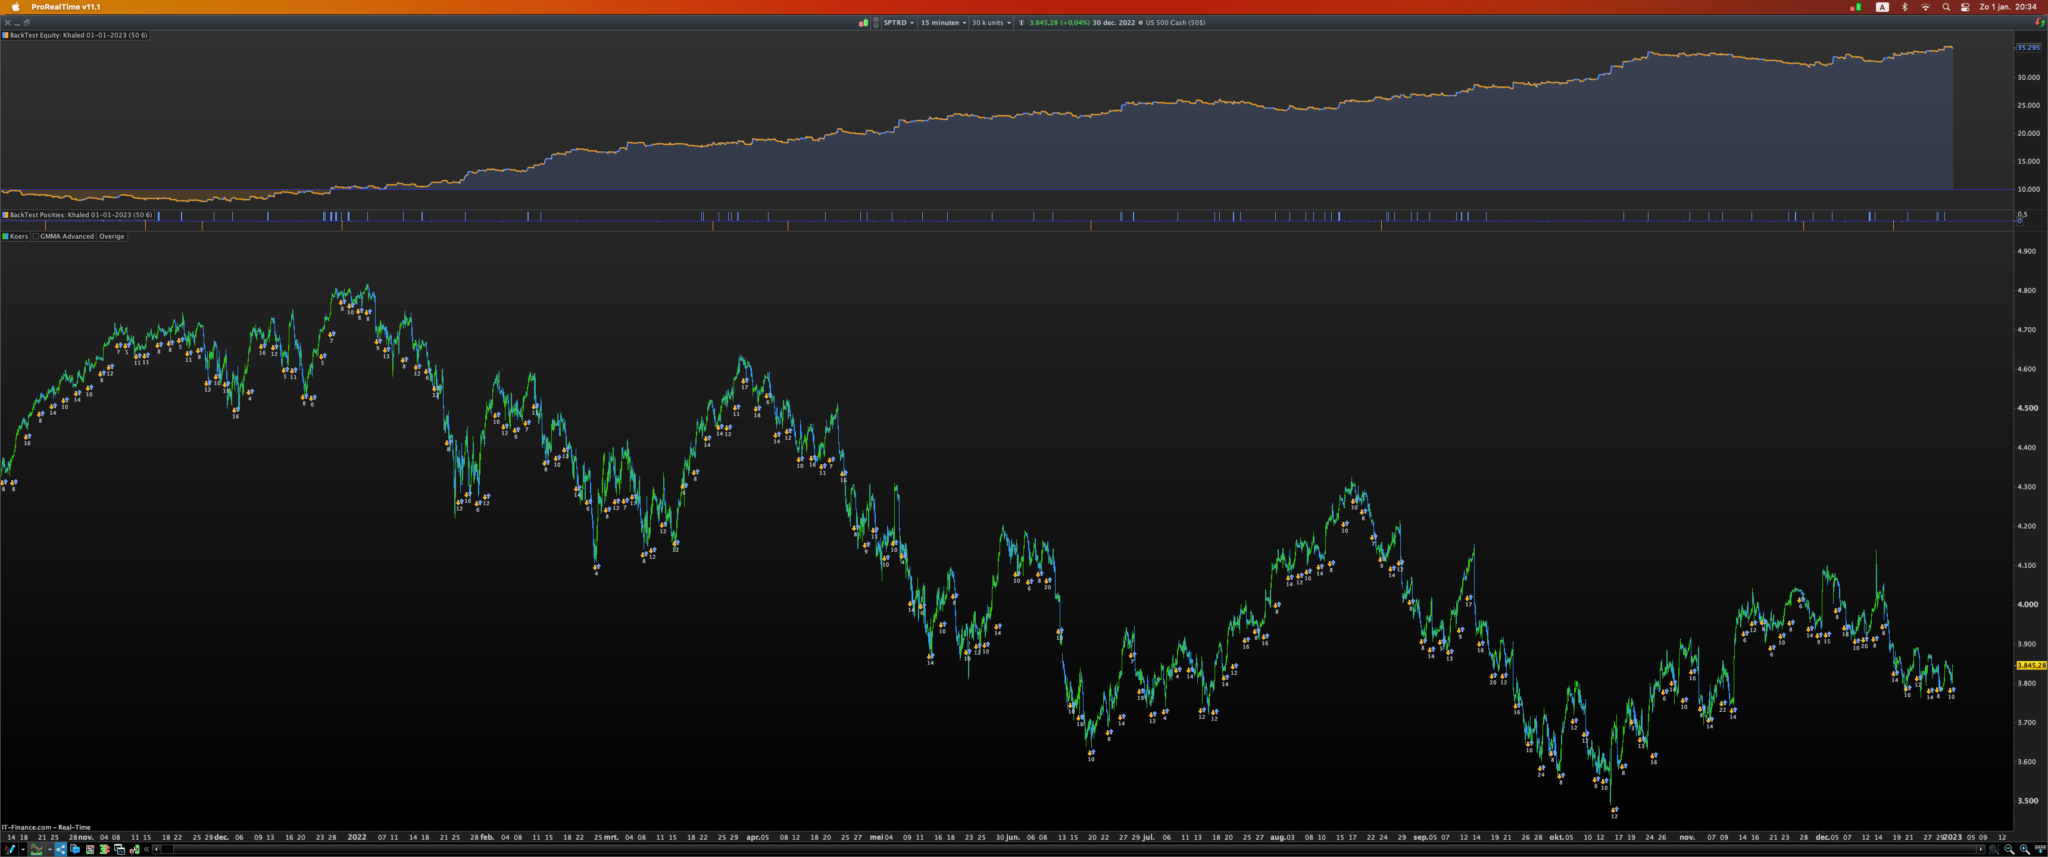Screen dimensions: 2048x857
Task: Open the SPTRD instrument dropdown
Action: 898,22
